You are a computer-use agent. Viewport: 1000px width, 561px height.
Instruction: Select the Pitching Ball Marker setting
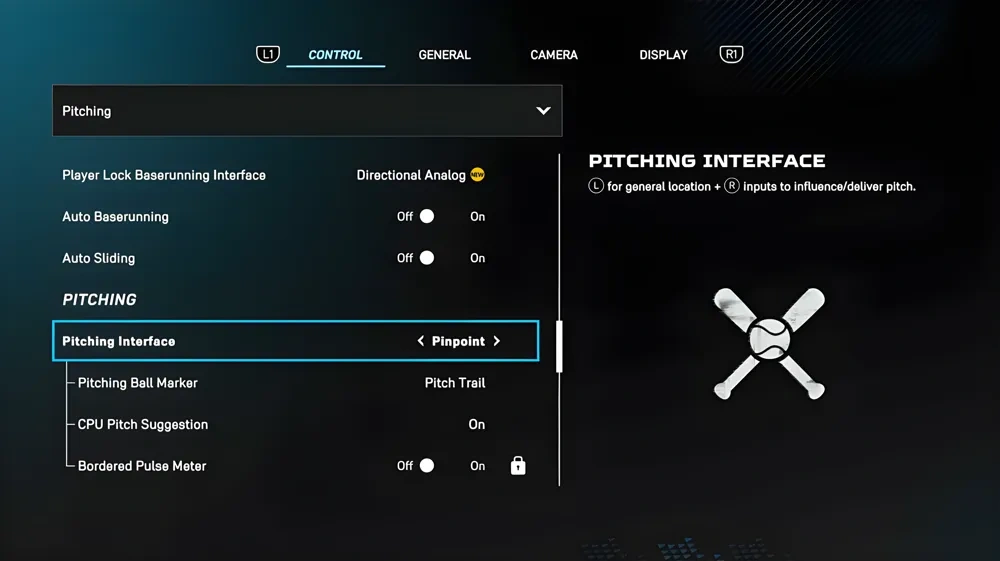point(296,382)
